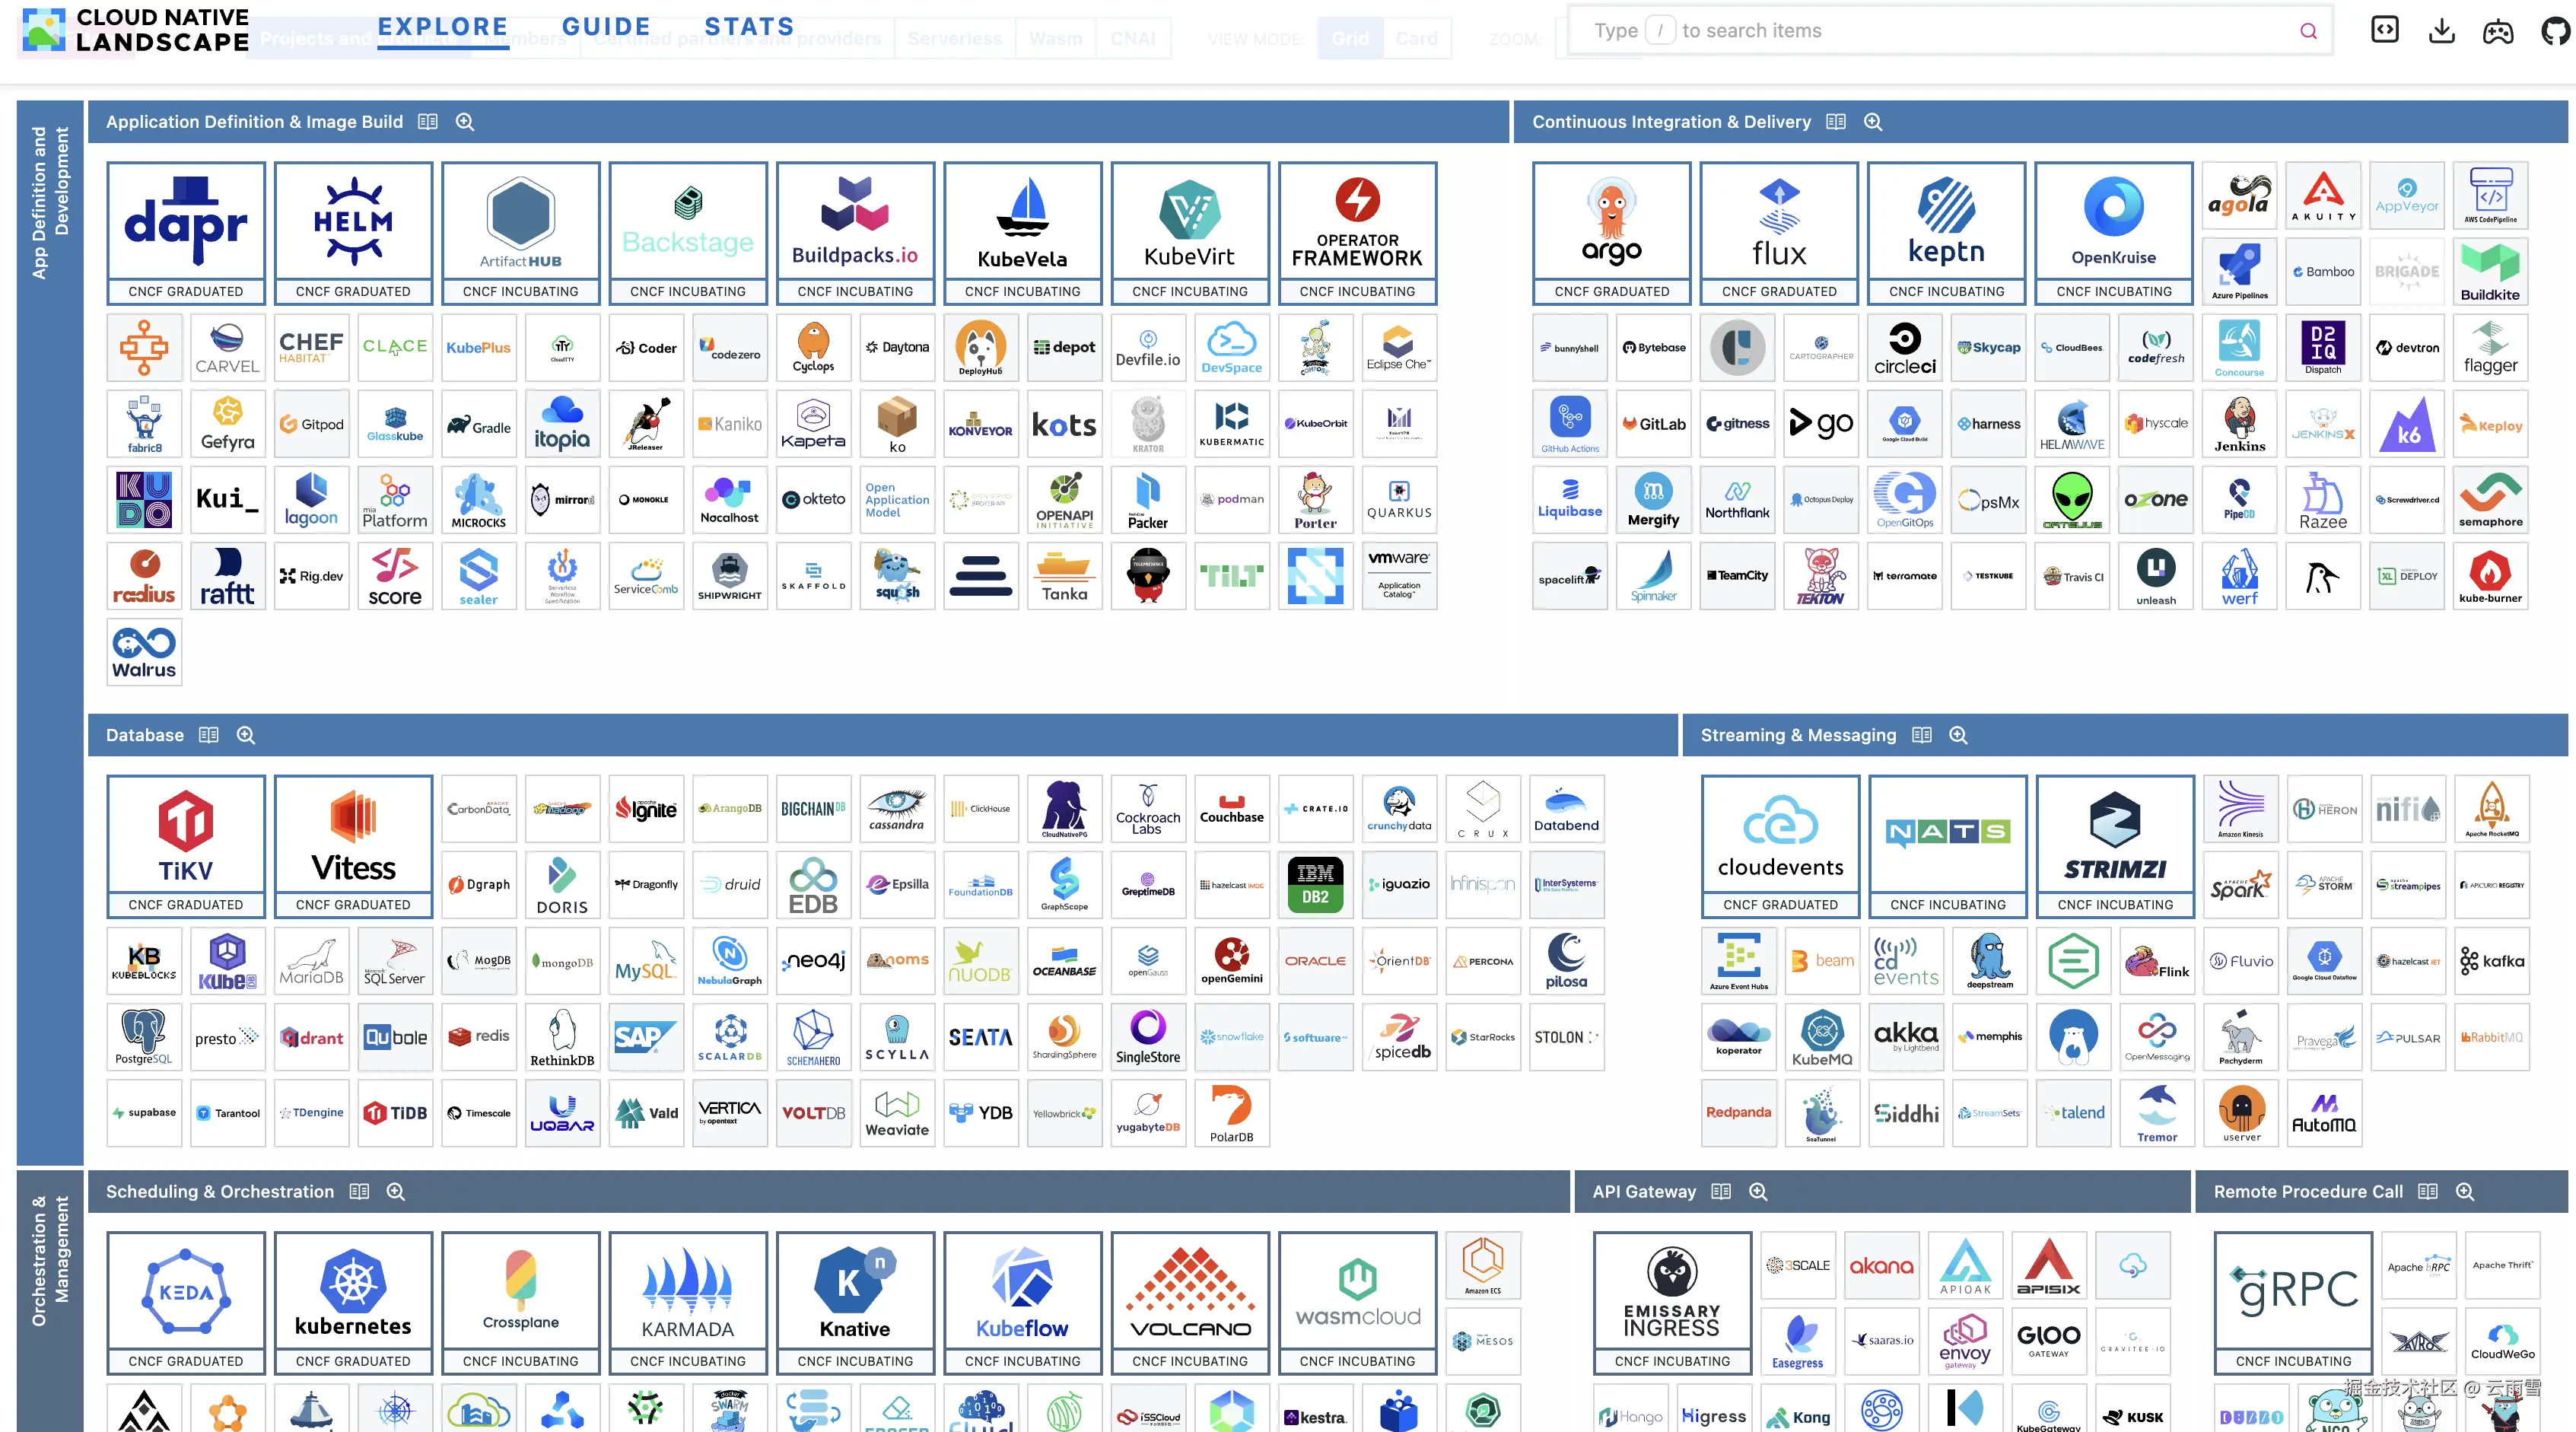
Task: Open the embed code icon
Action: [2384, 30]
